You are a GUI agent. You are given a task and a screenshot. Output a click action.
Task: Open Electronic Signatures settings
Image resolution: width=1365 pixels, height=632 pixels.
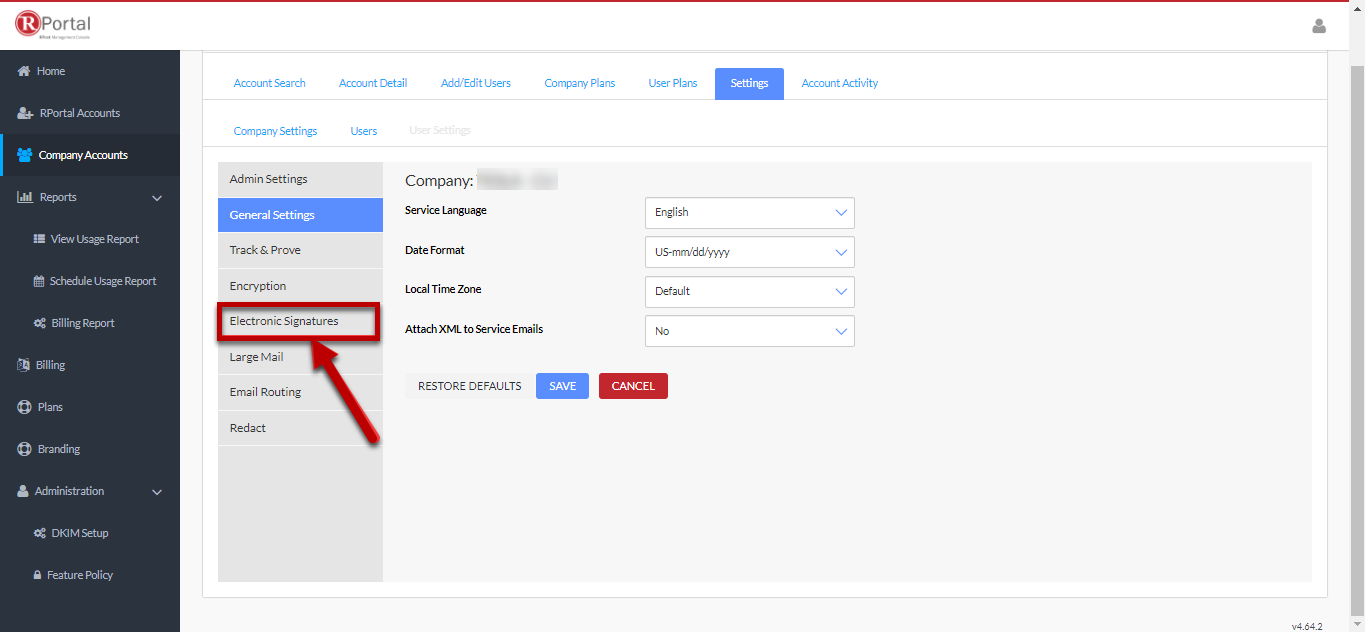[x=300, y=321]
